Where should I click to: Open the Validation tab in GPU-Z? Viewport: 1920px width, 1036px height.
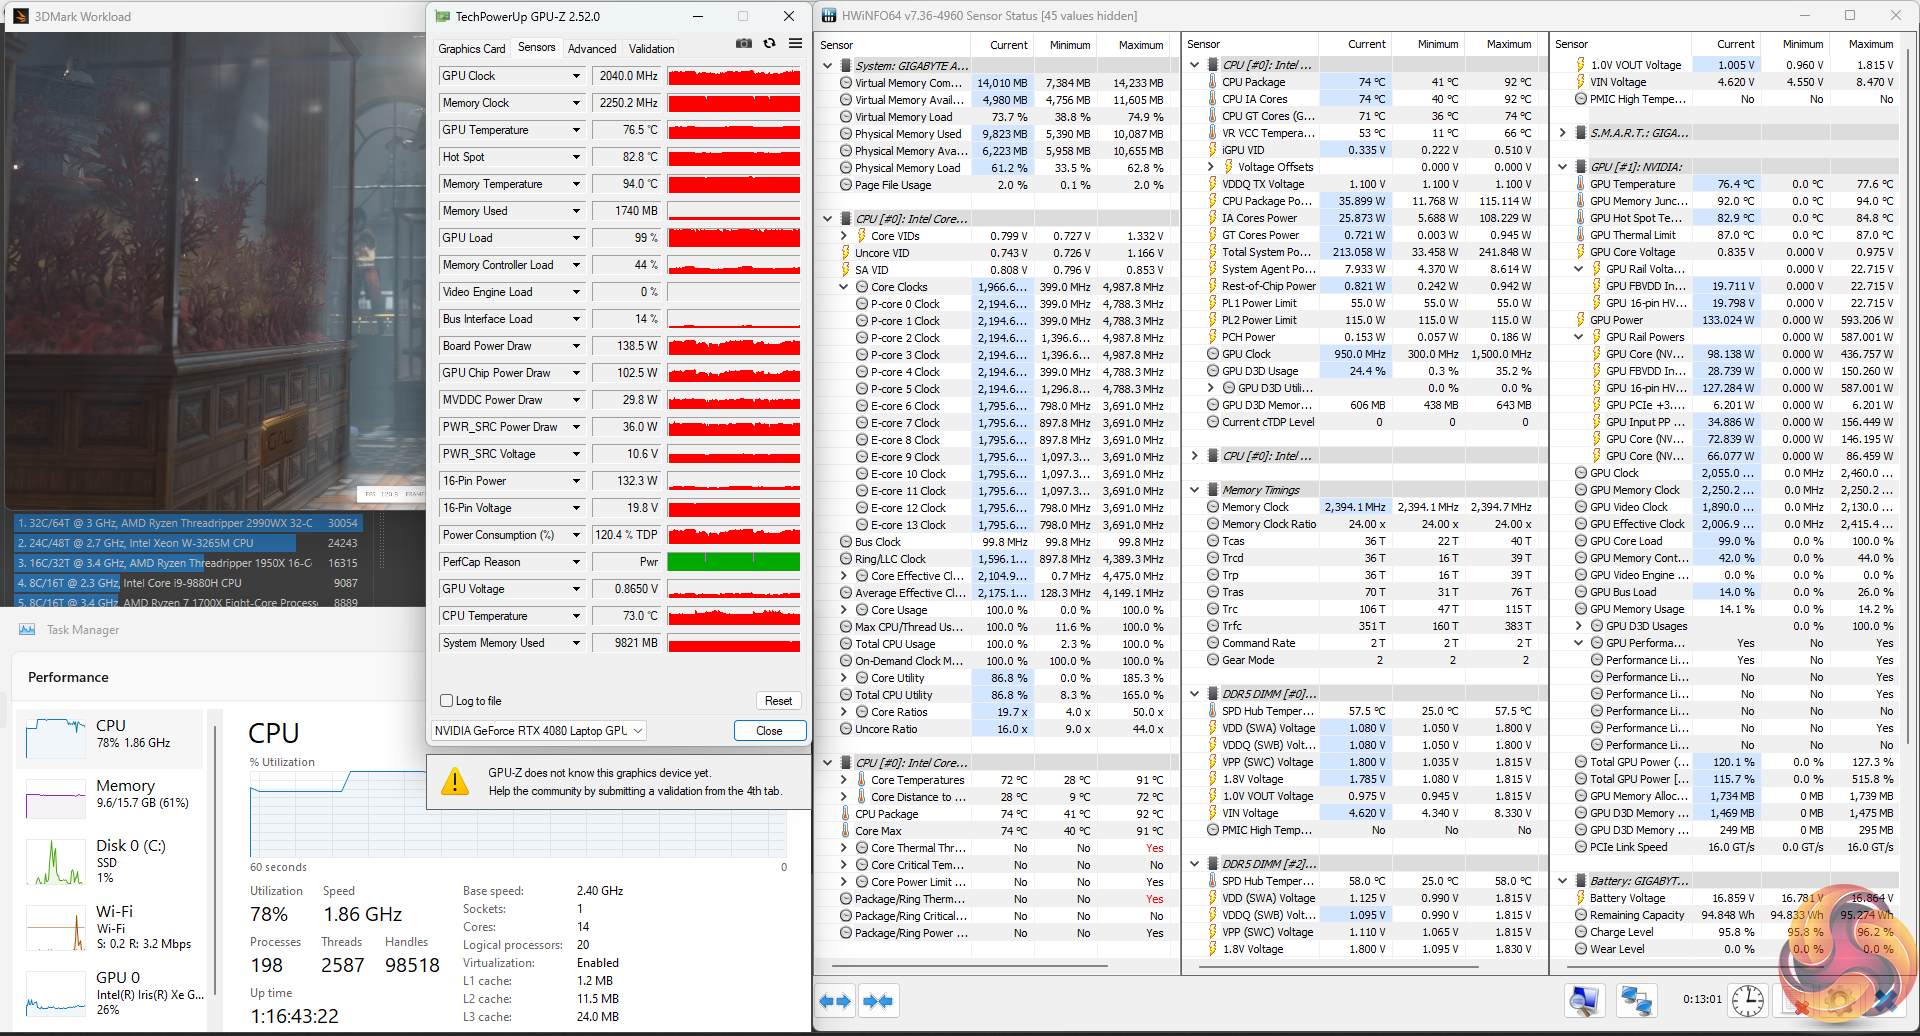point(651,49)
